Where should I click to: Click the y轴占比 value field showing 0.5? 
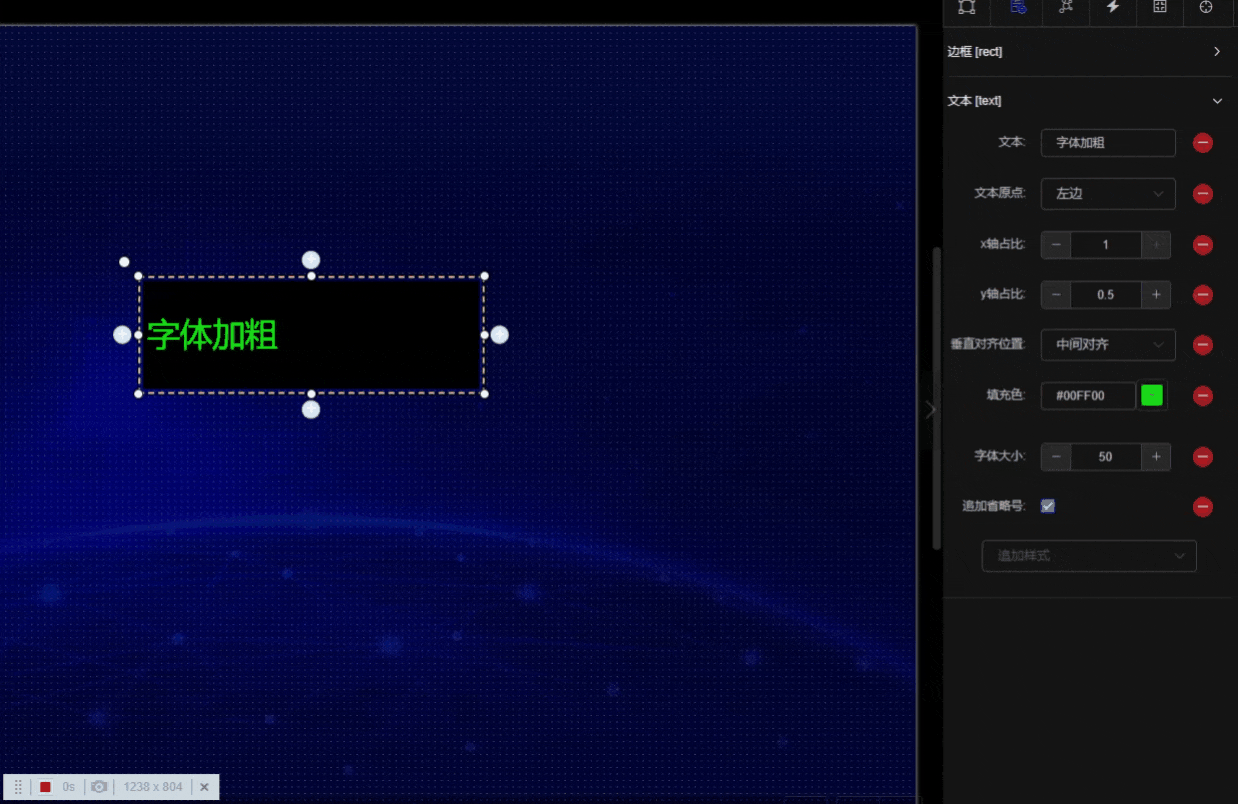coord(1106,295)
